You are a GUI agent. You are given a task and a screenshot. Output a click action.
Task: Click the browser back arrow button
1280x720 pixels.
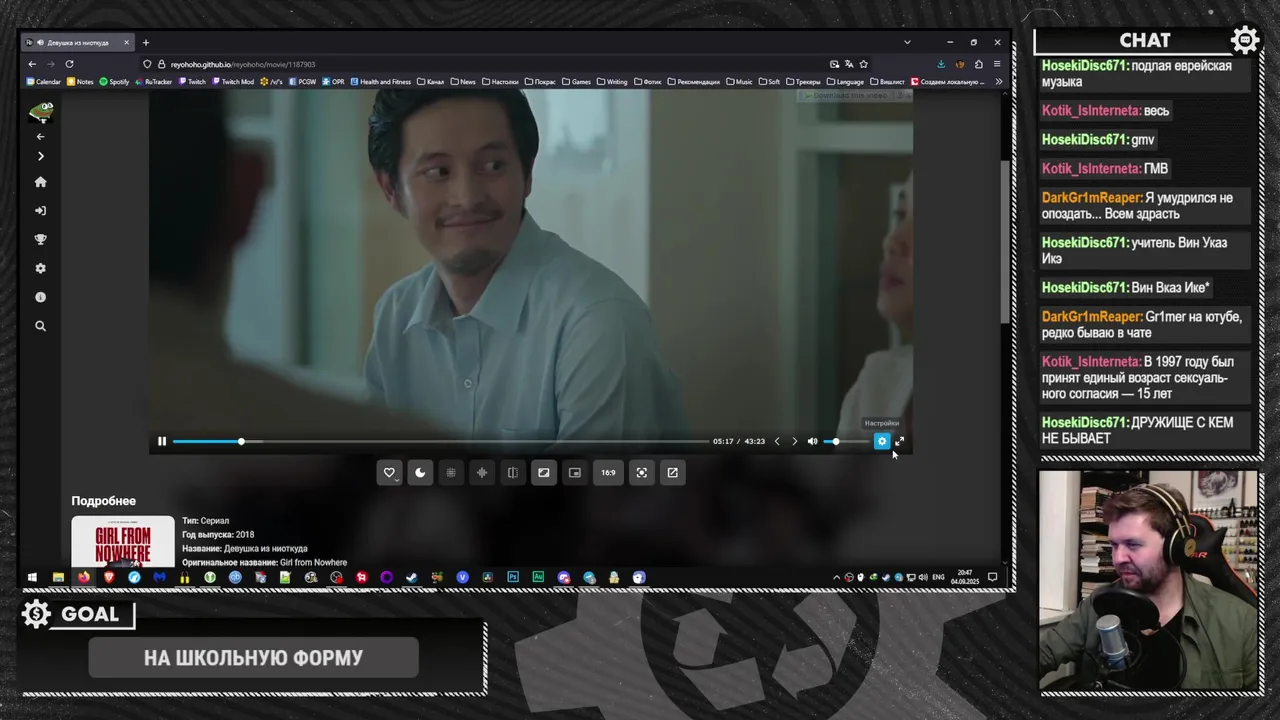click(x=32, y=64)
